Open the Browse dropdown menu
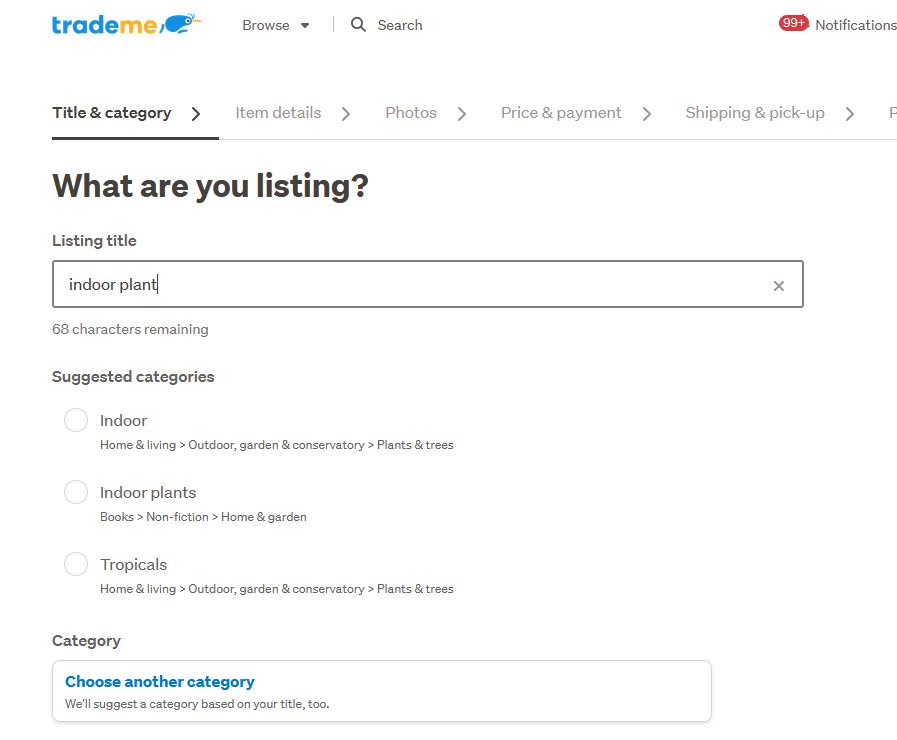The height and width of the screenshot is (740, 897). 276,25
